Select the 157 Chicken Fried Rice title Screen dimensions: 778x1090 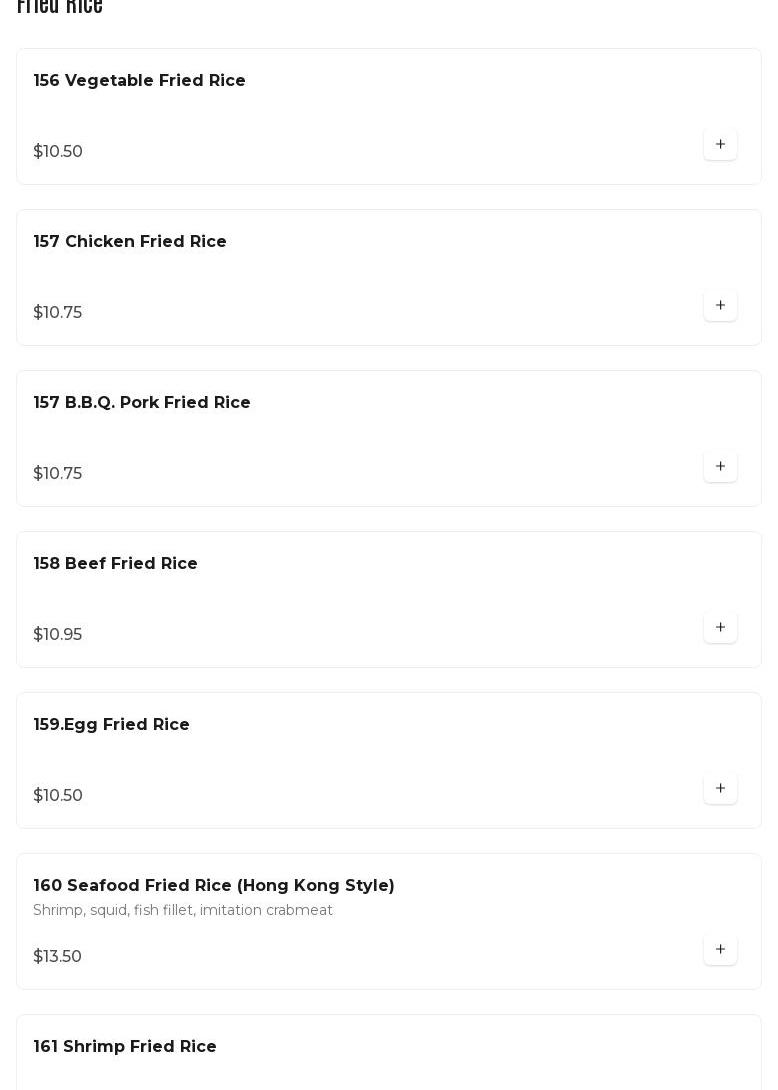tap(130, 242)
